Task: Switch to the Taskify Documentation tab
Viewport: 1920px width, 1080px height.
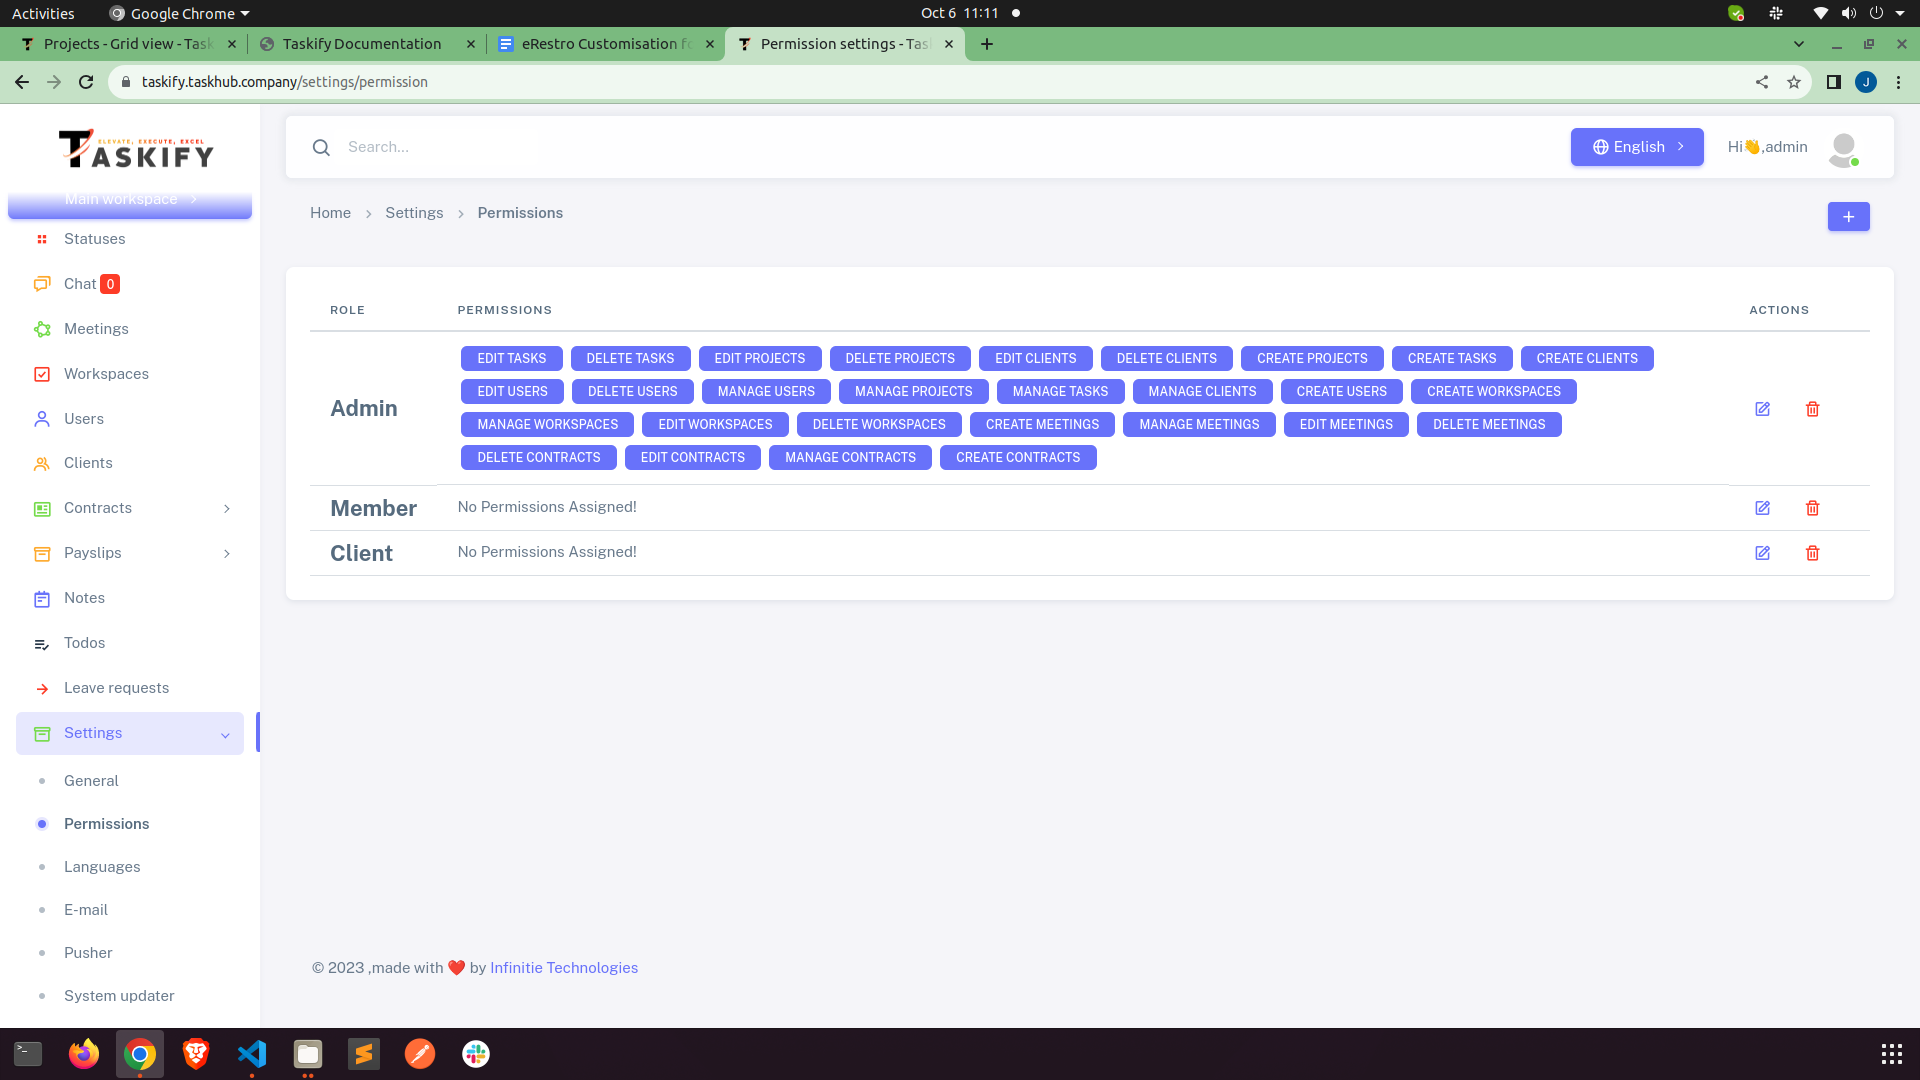Action: (363, 43)
